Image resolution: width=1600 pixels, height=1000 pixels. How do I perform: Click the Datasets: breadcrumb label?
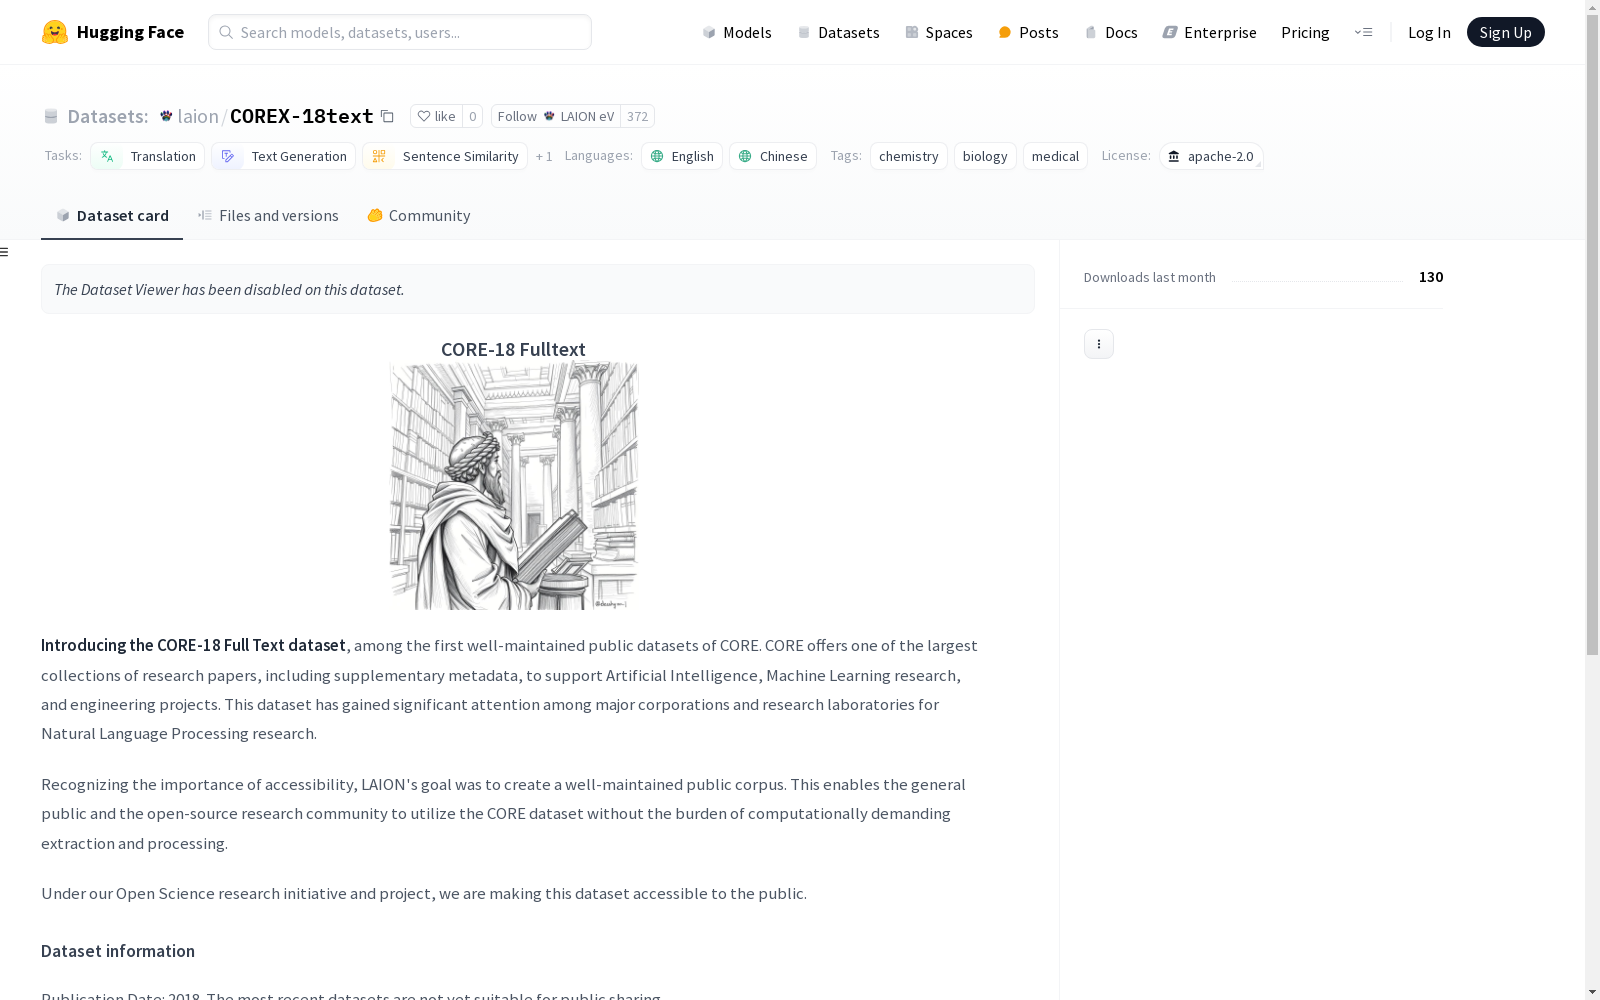pyautogui.click(x=108, y=116)
